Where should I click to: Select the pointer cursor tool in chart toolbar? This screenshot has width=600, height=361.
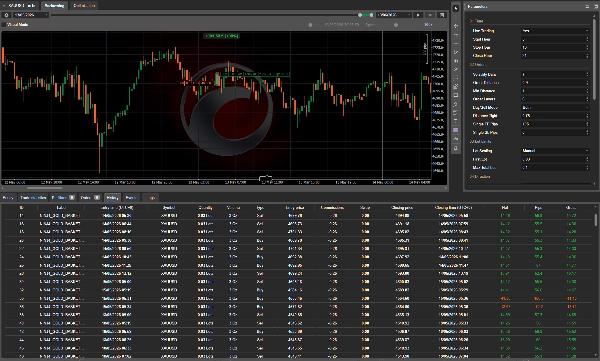[455, 8]
